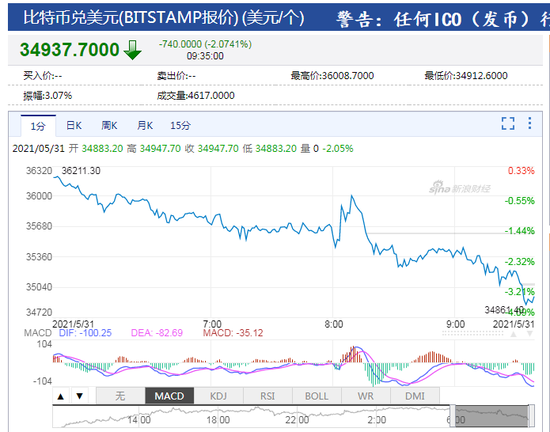Click the 09:35:00 timestamp
The width and height of the screenshot is (550, 432).
point(205,56)
